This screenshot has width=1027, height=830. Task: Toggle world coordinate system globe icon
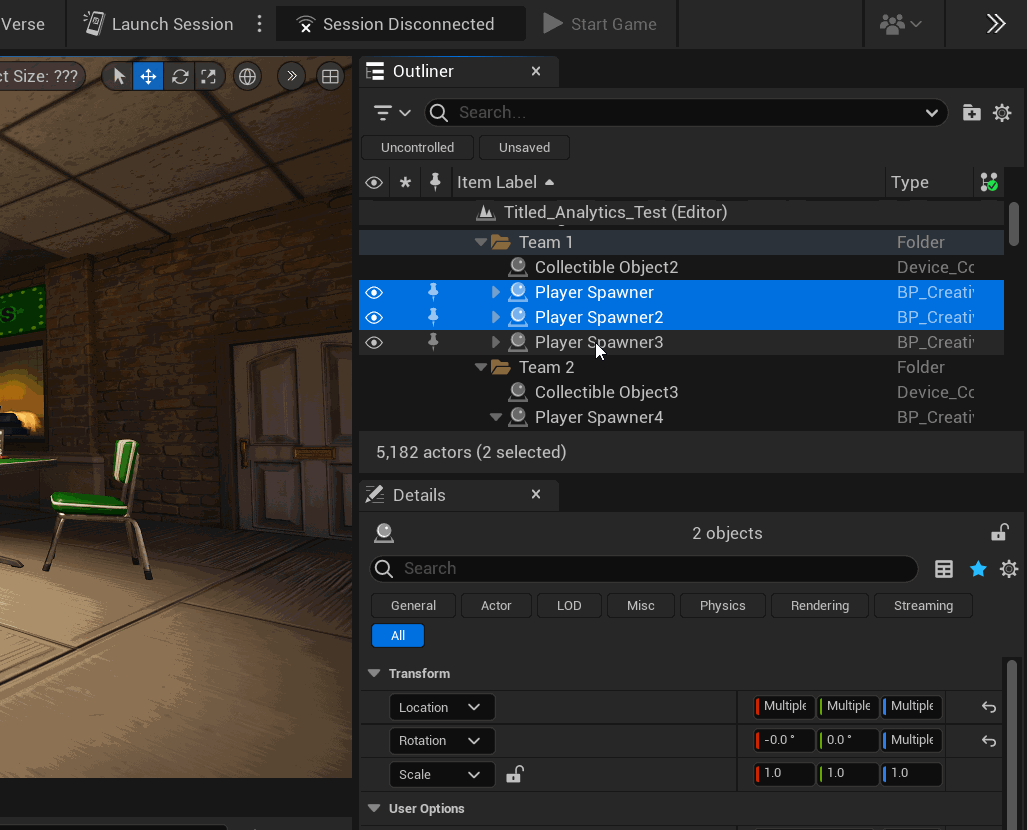point(248,77)
